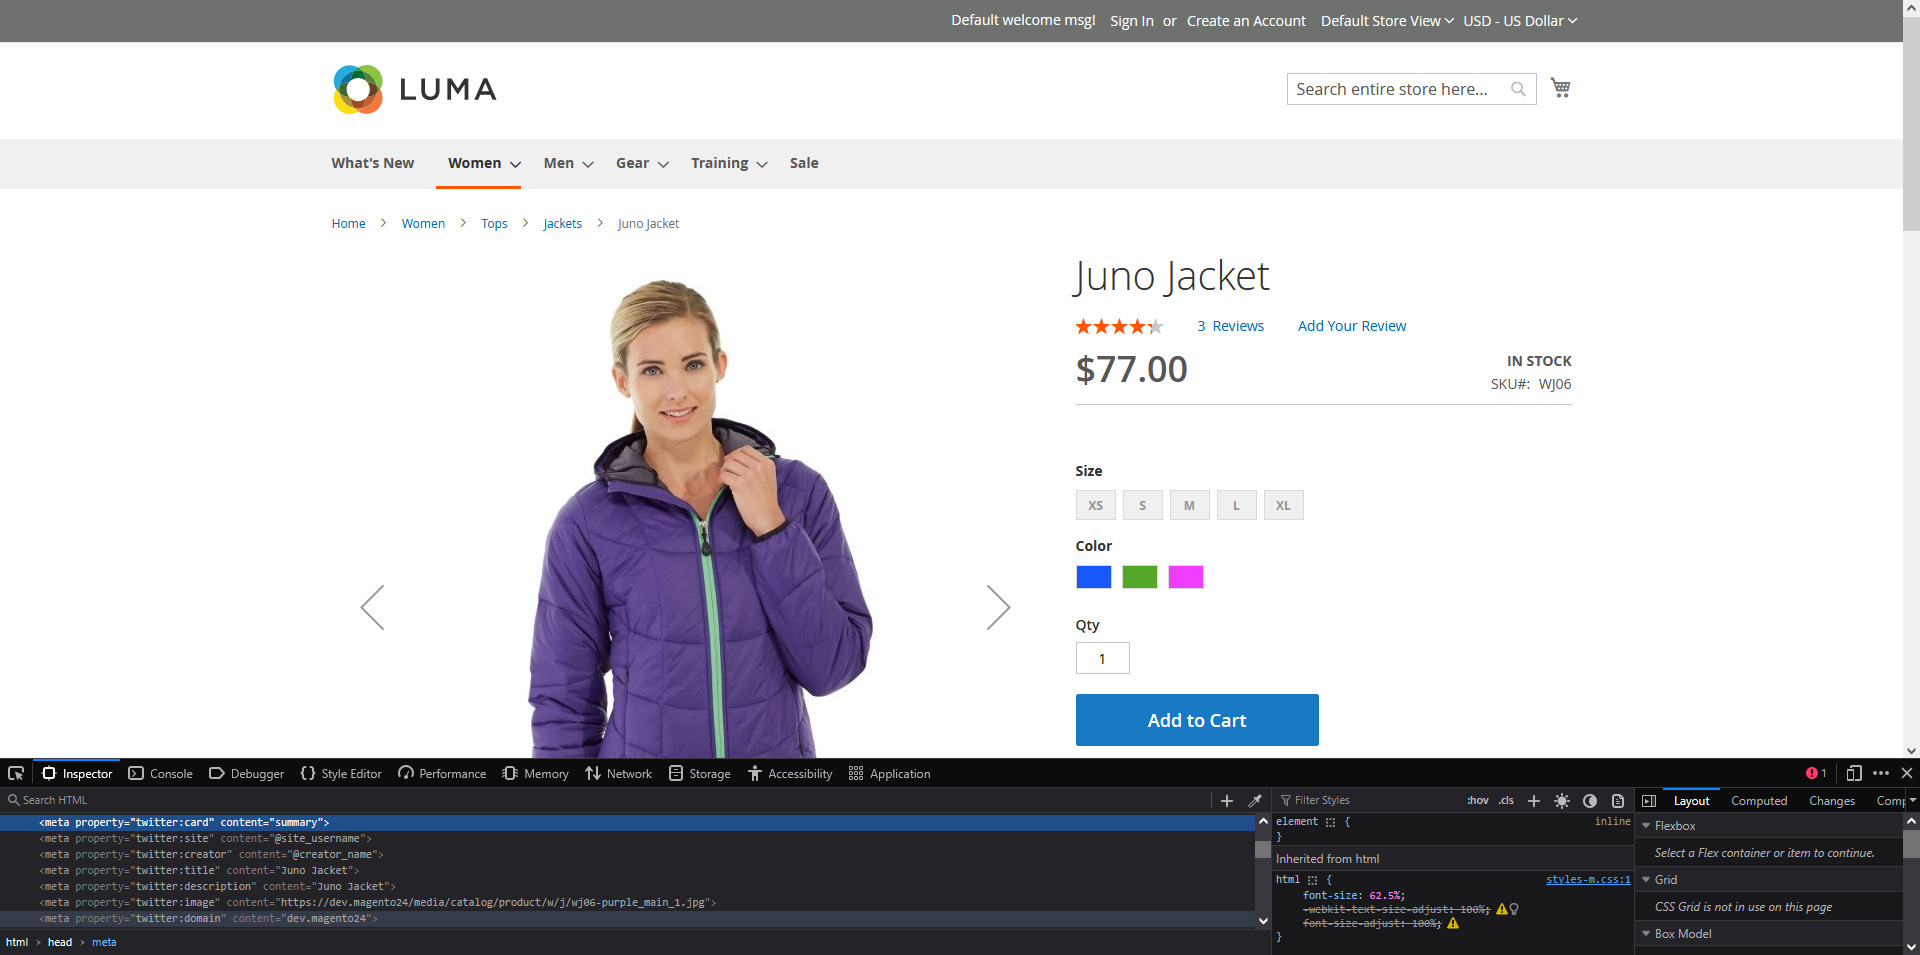The image size is (1920, 955).
Task: Click the search magnifier icon
Action: point(1518,89)
